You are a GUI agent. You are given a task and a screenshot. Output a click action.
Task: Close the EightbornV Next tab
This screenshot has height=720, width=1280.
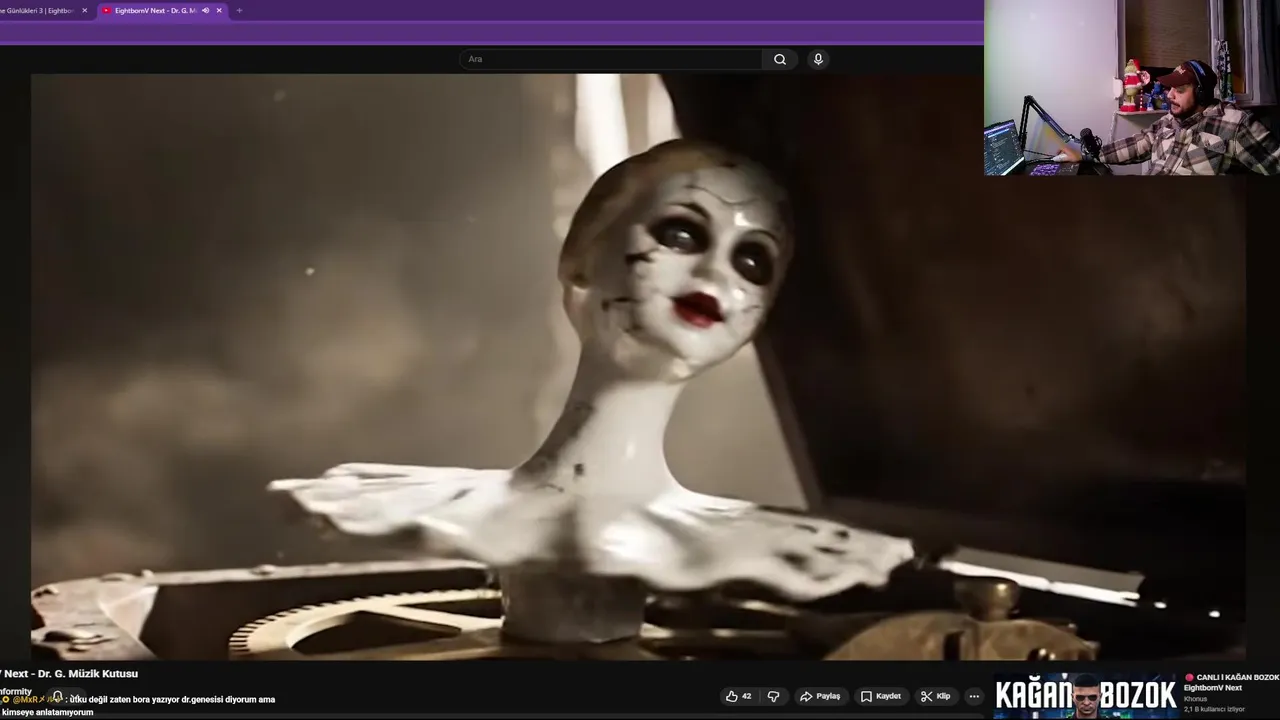click(x=219, y=11)
